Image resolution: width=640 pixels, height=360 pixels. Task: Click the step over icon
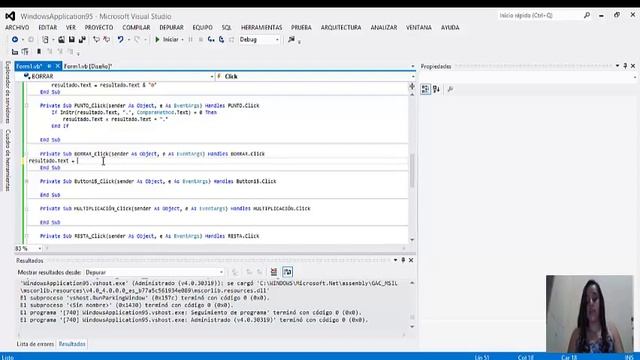point(221,40)
